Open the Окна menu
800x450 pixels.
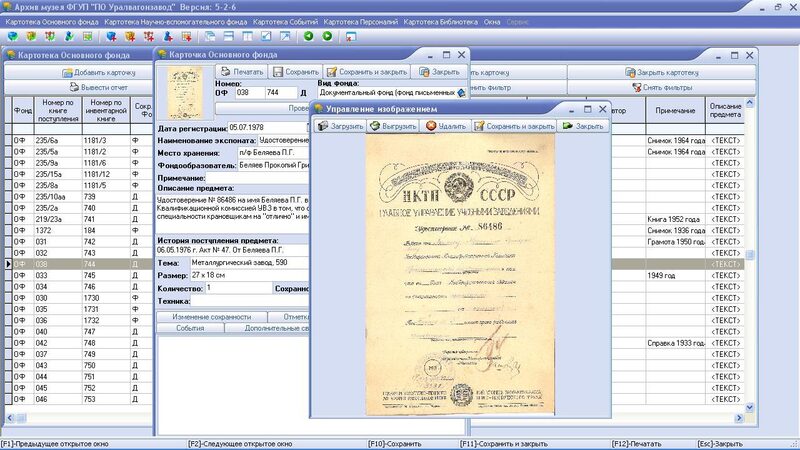(492, 22)
